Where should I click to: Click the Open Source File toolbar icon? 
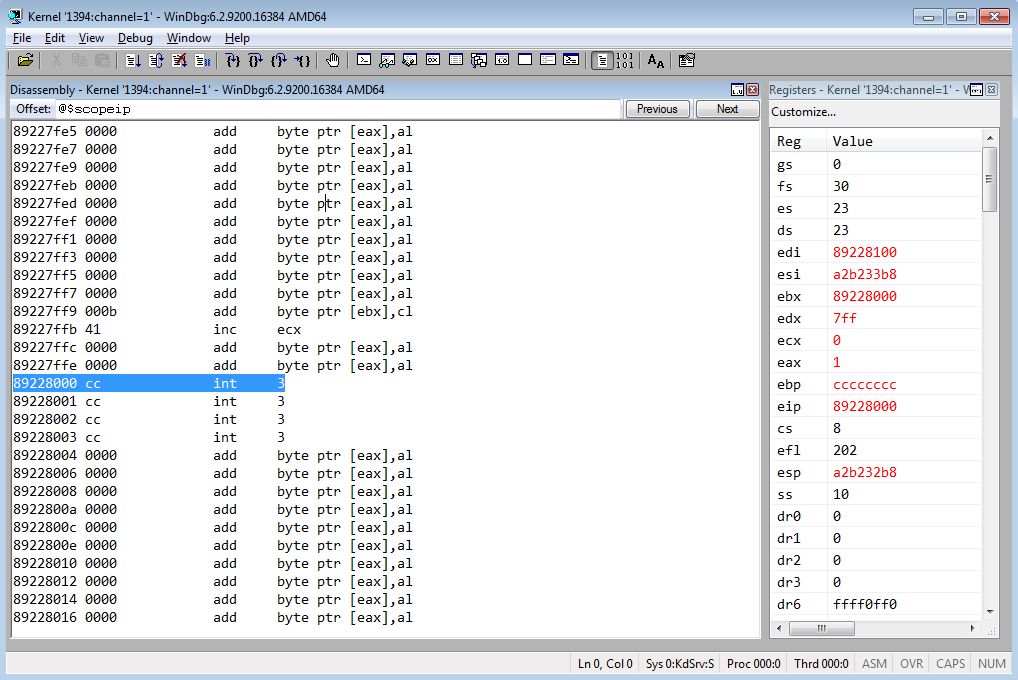click(x=26, y=61)
